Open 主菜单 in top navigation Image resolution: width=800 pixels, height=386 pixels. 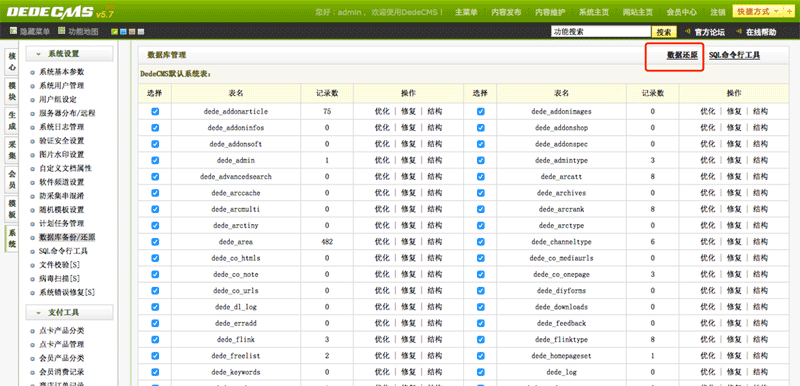tap(466, 12)
